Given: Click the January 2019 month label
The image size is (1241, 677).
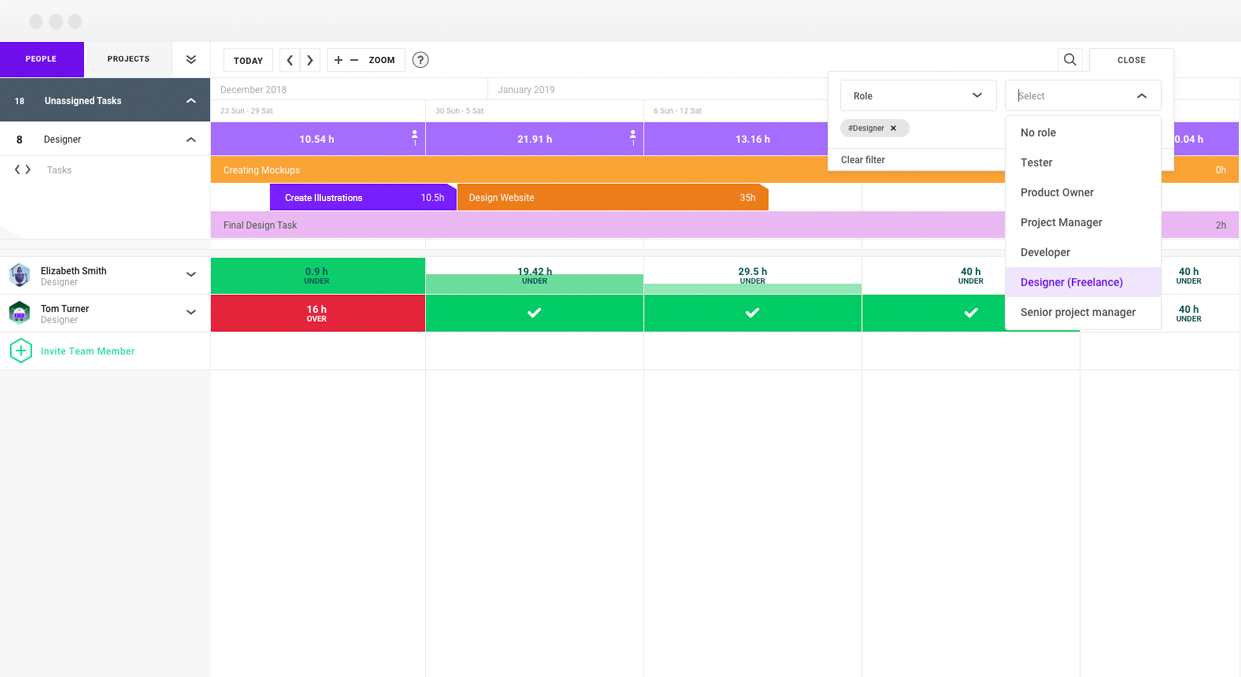Looking at the screenshot, I should coord(526,90).
